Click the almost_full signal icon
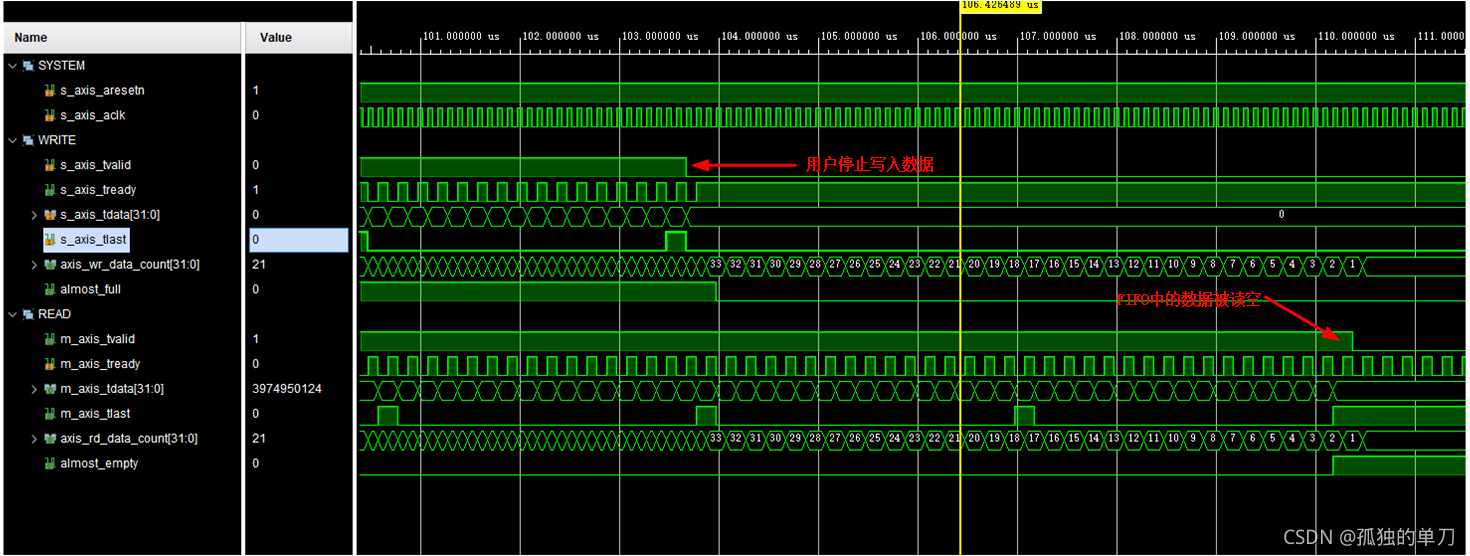 [50, 290]
